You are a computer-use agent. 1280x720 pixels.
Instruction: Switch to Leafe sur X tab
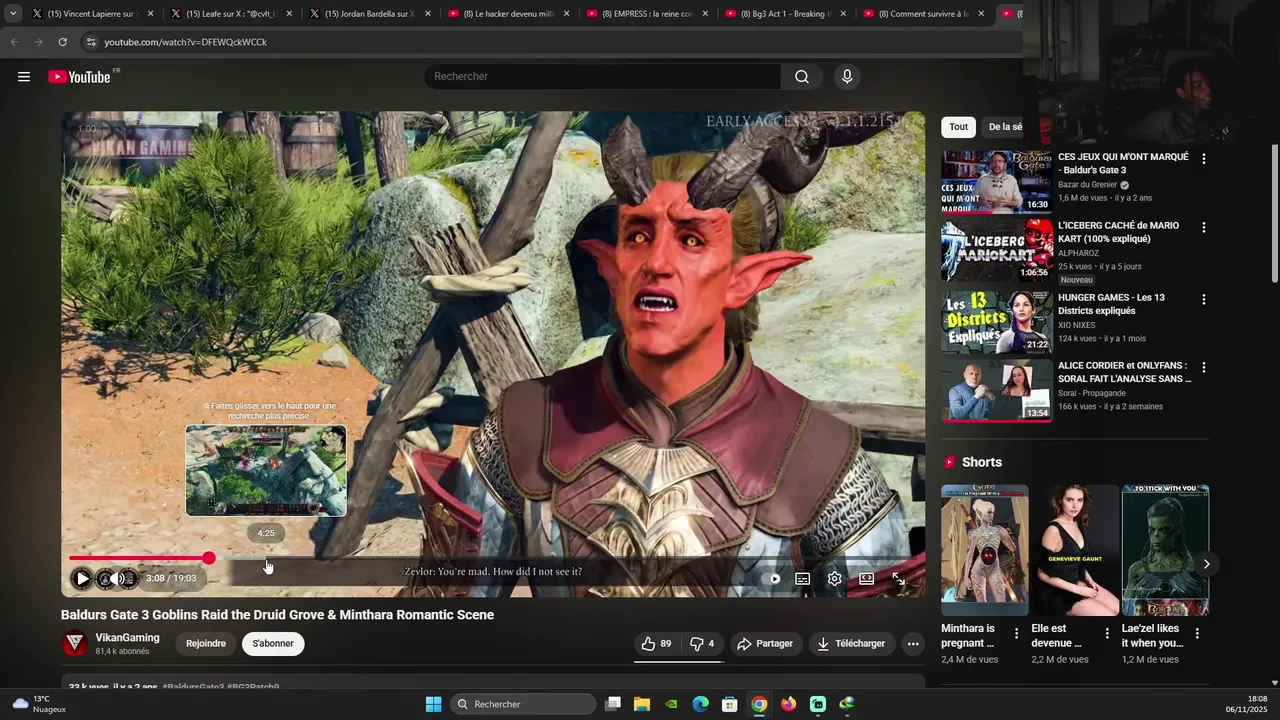[230, 14]
